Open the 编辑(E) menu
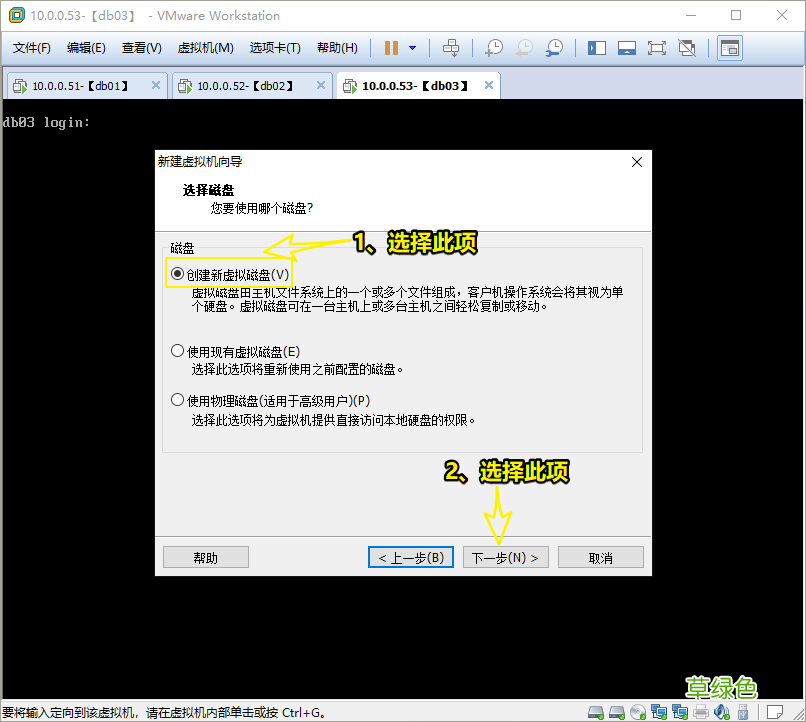 pos(86,48)
